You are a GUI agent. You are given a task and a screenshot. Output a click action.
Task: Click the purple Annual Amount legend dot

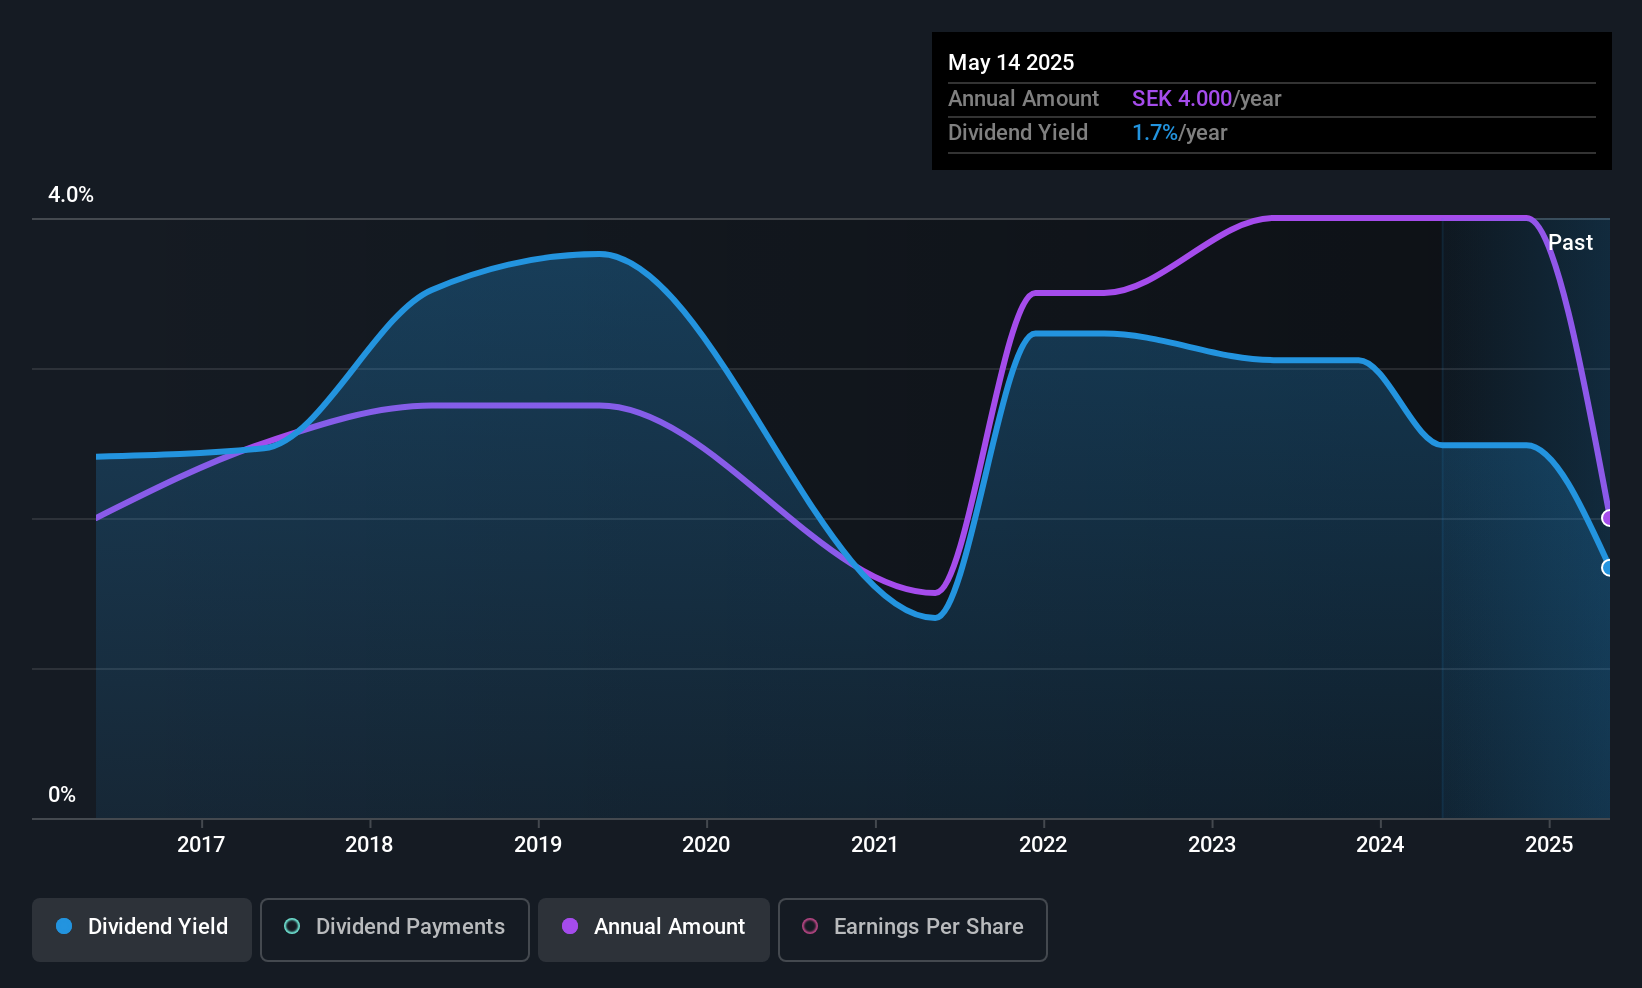click(570, 926)
